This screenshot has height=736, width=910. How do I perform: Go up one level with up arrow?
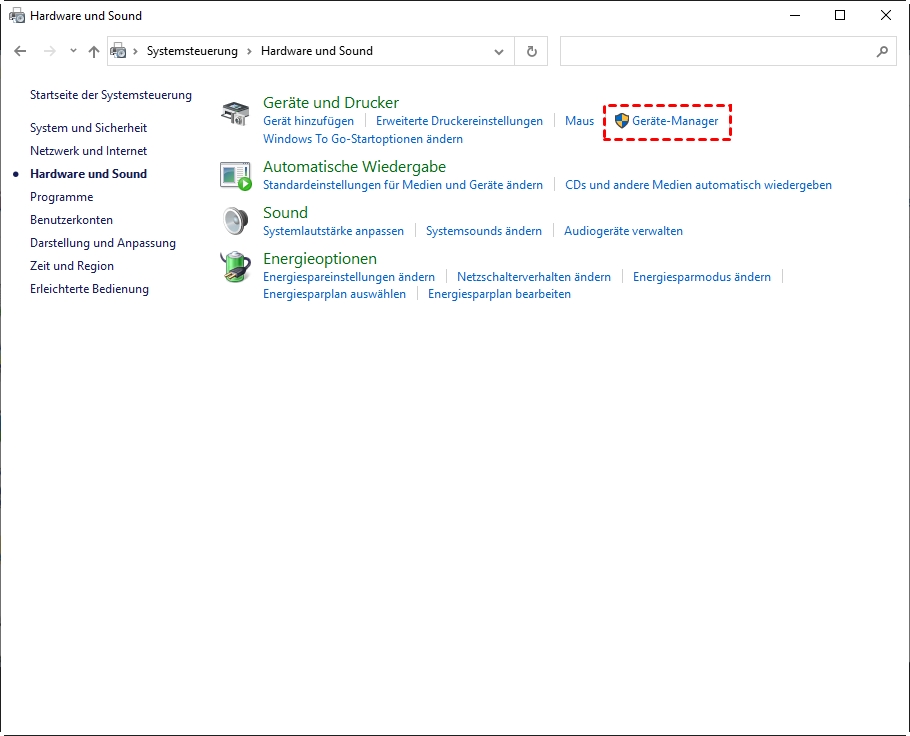[93, 51]
